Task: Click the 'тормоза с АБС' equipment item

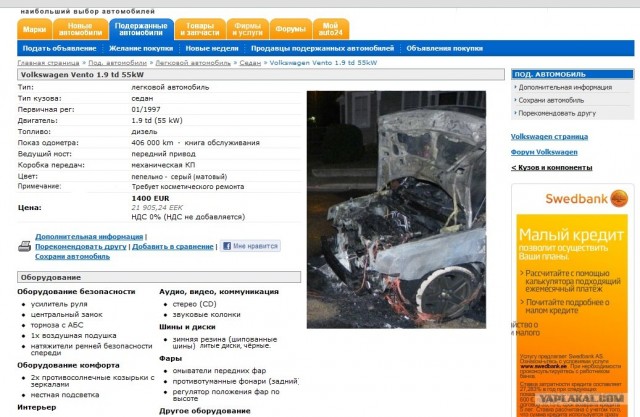Action: tap(57, 325)
